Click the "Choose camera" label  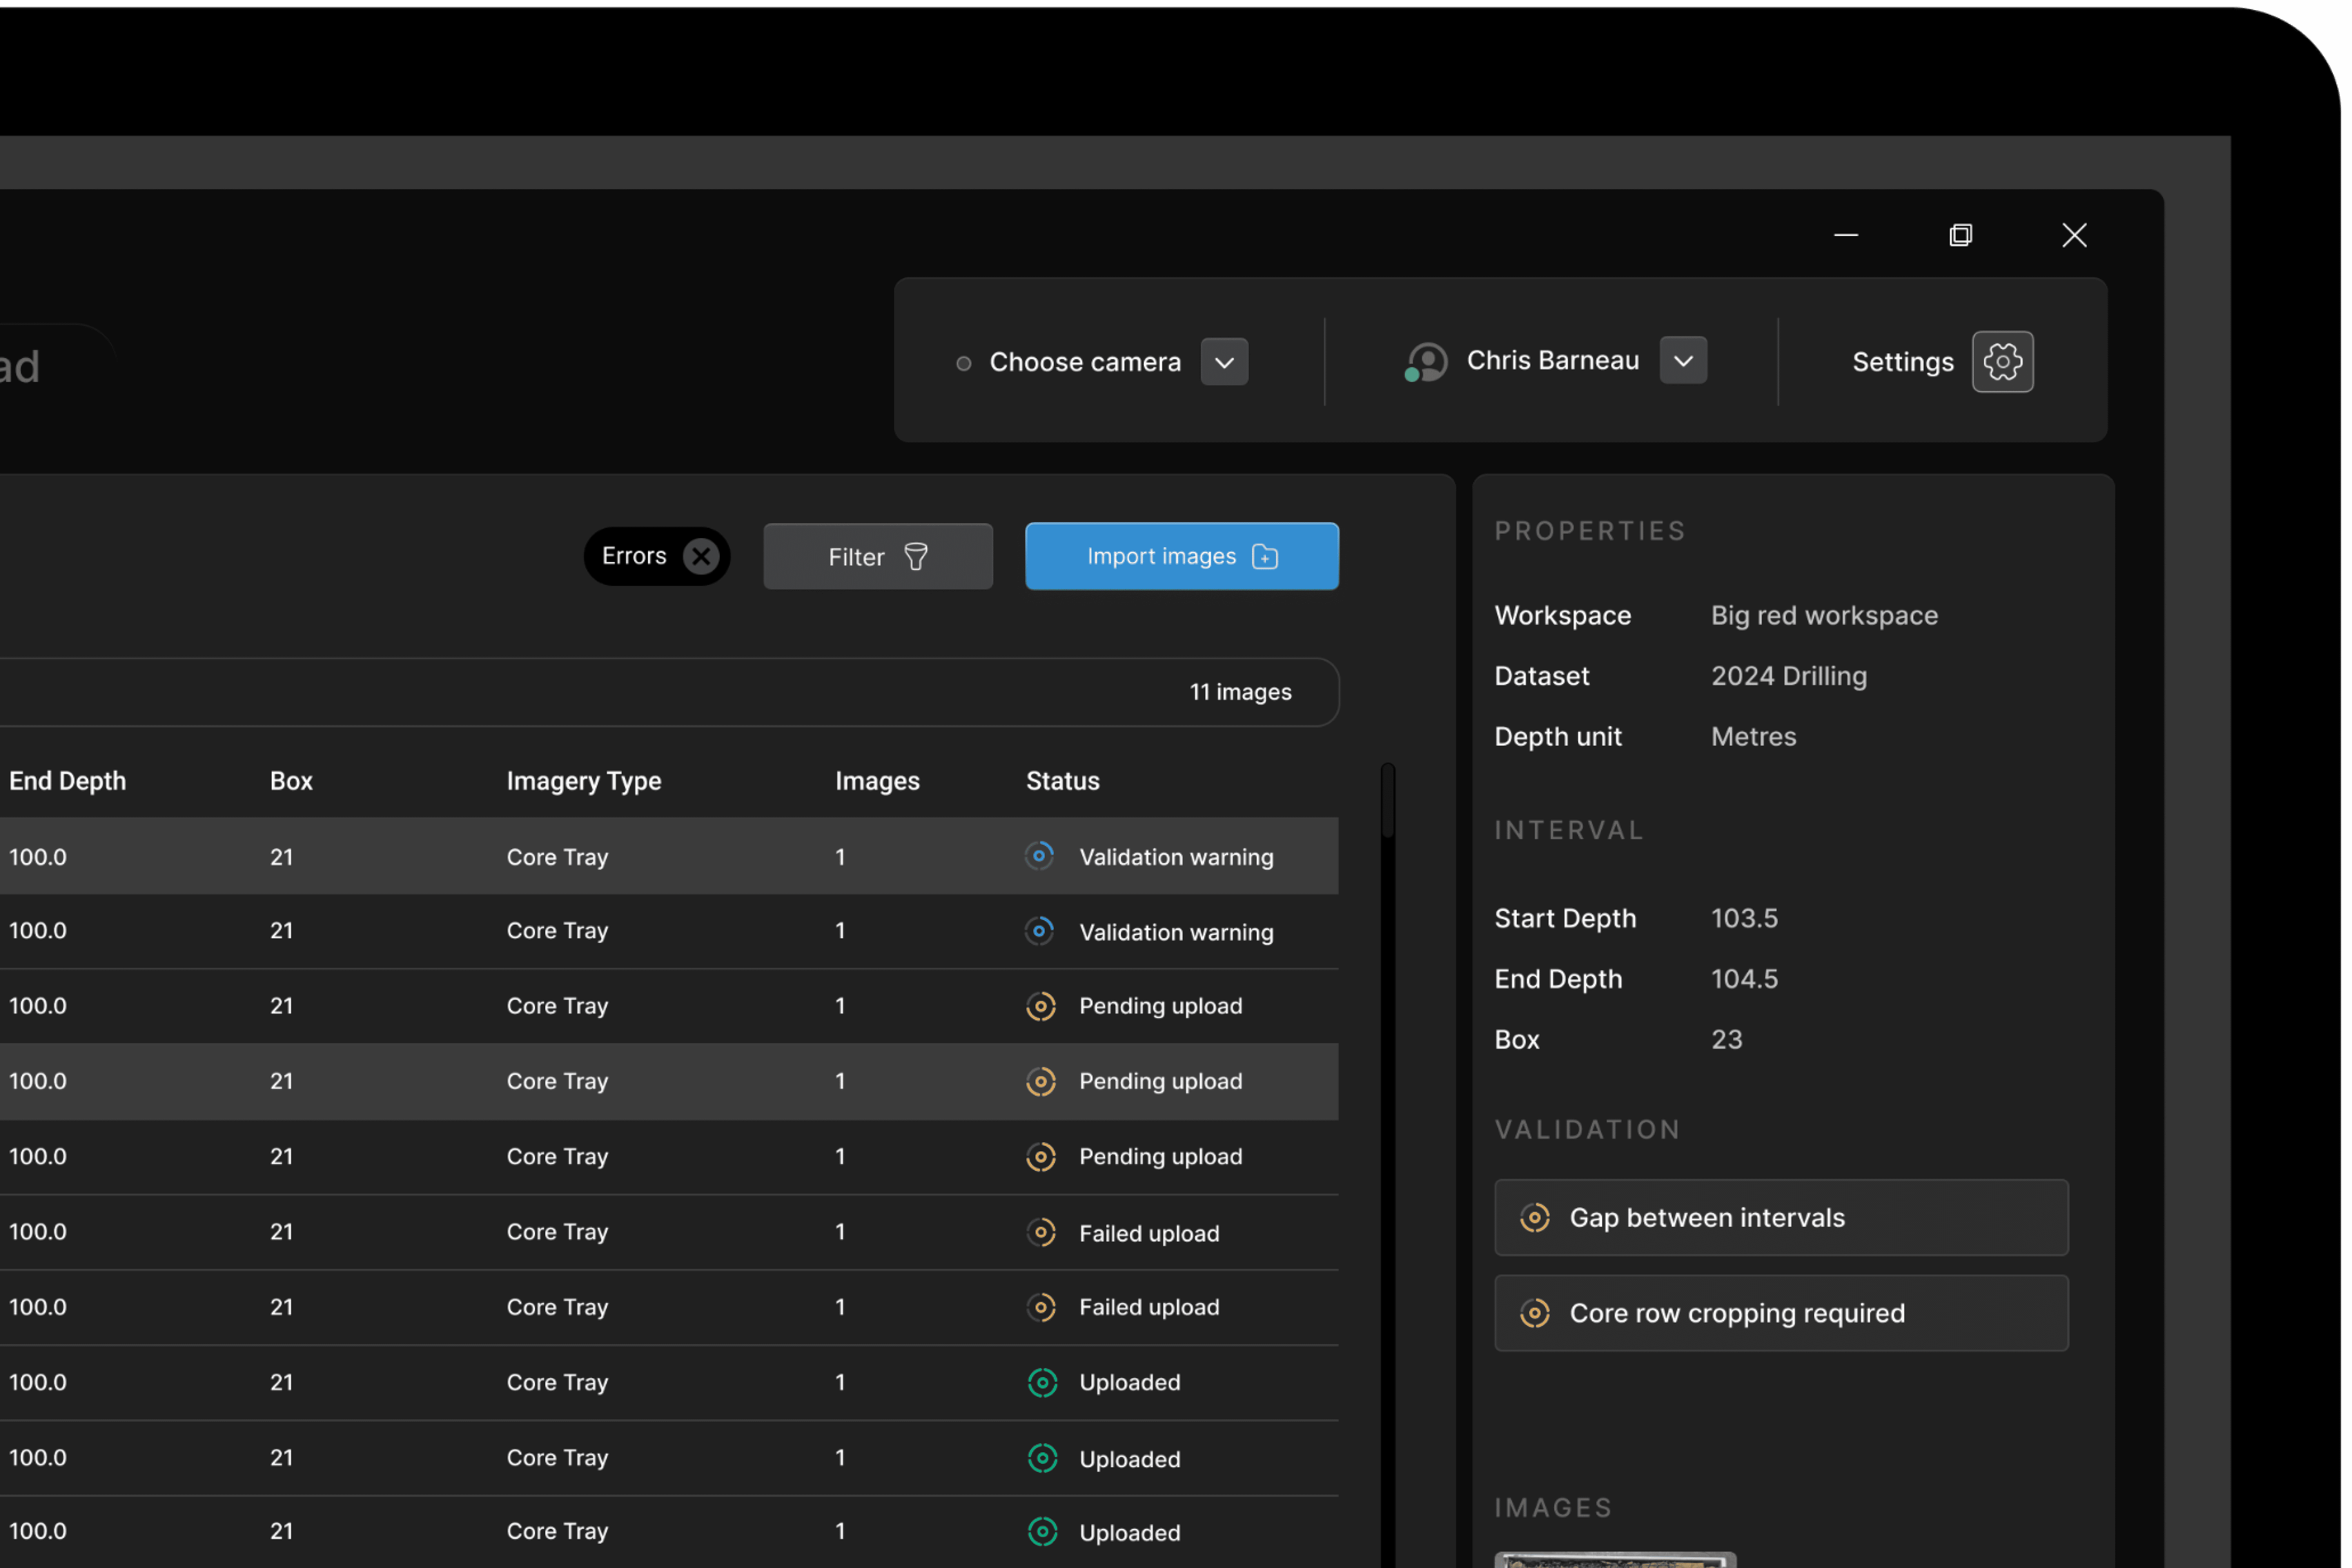coord(1085,362)
